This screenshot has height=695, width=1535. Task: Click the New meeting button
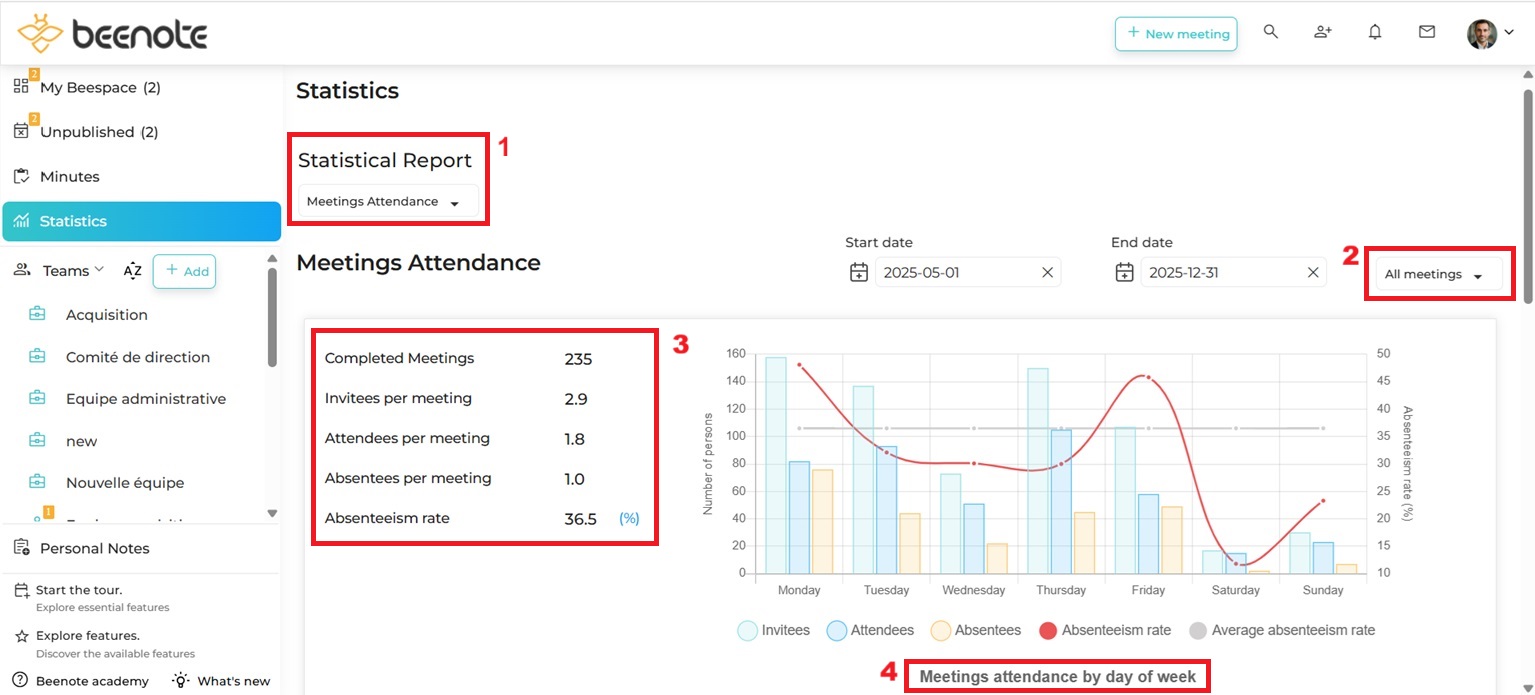pos(1176,33)
